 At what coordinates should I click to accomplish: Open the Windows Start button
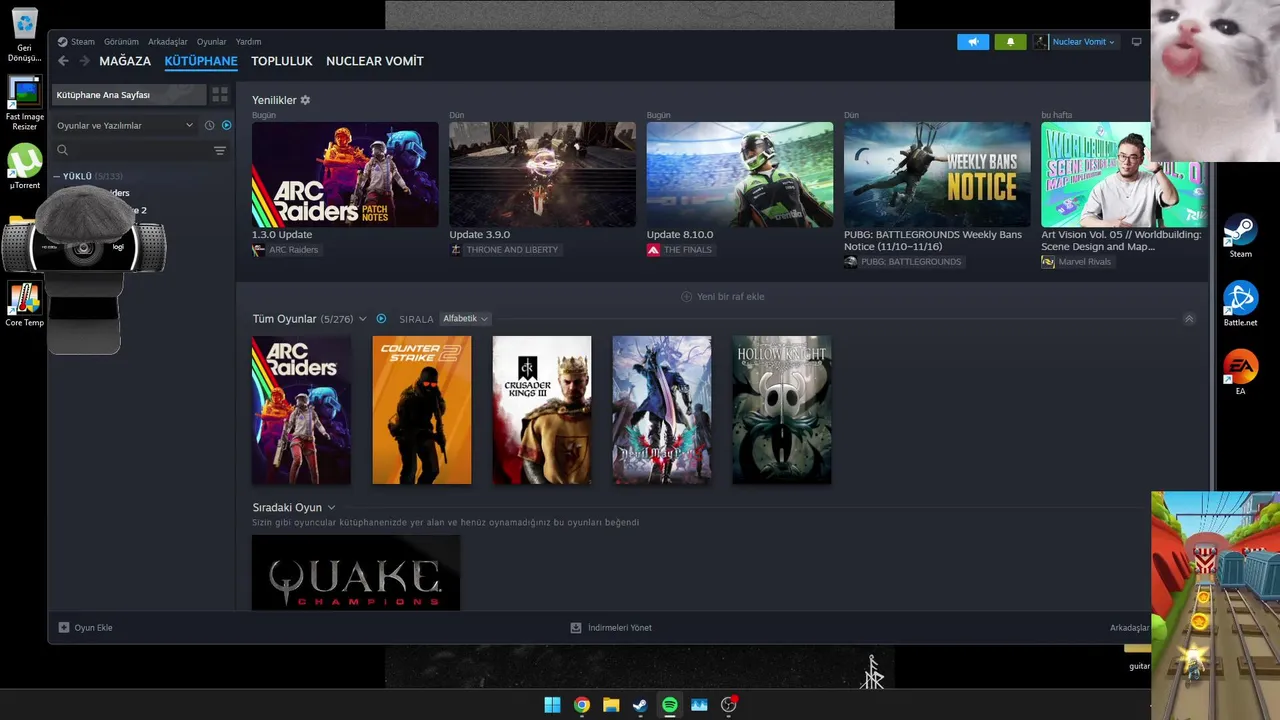click(x=552, y=705)
